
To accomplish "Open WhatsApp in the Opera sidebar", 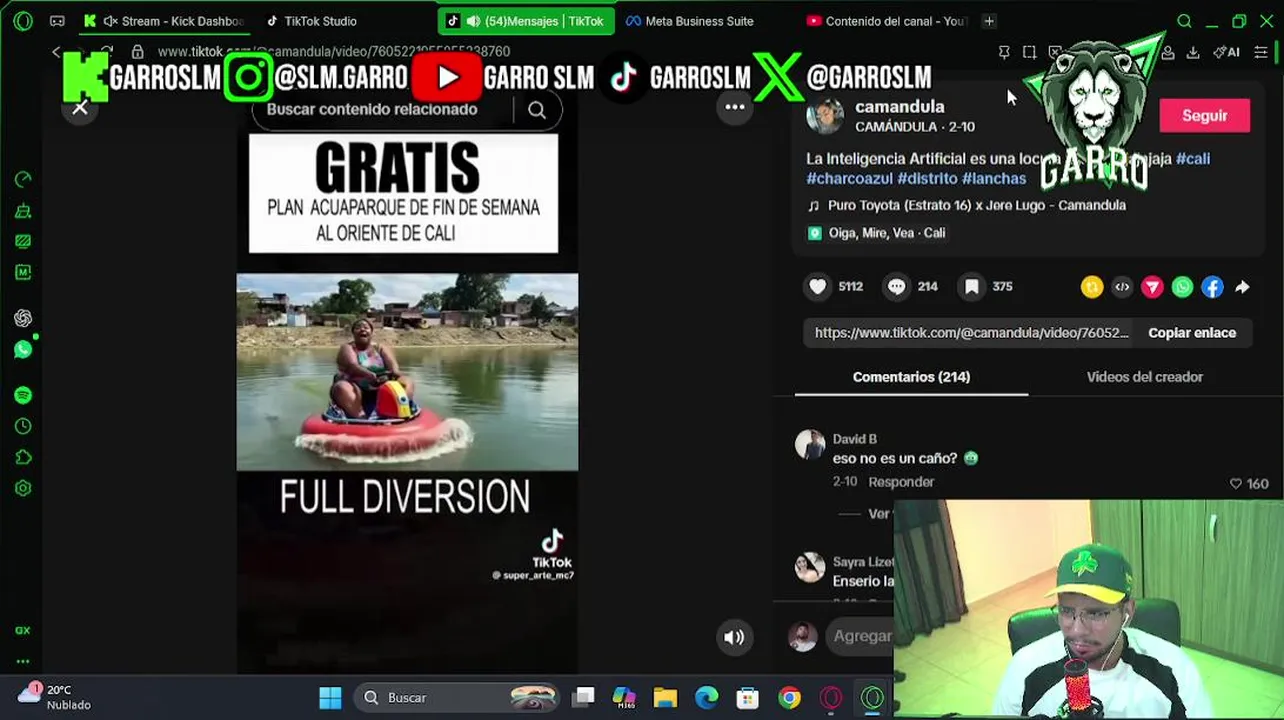I will point(23,349).
